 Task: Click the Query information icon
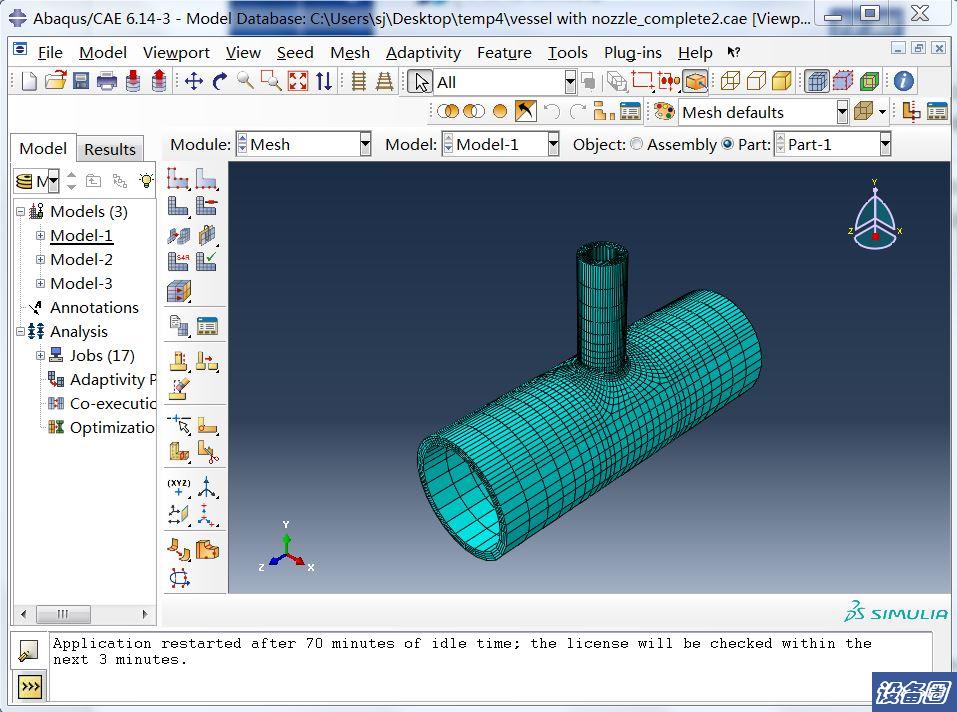pos(903,81)
